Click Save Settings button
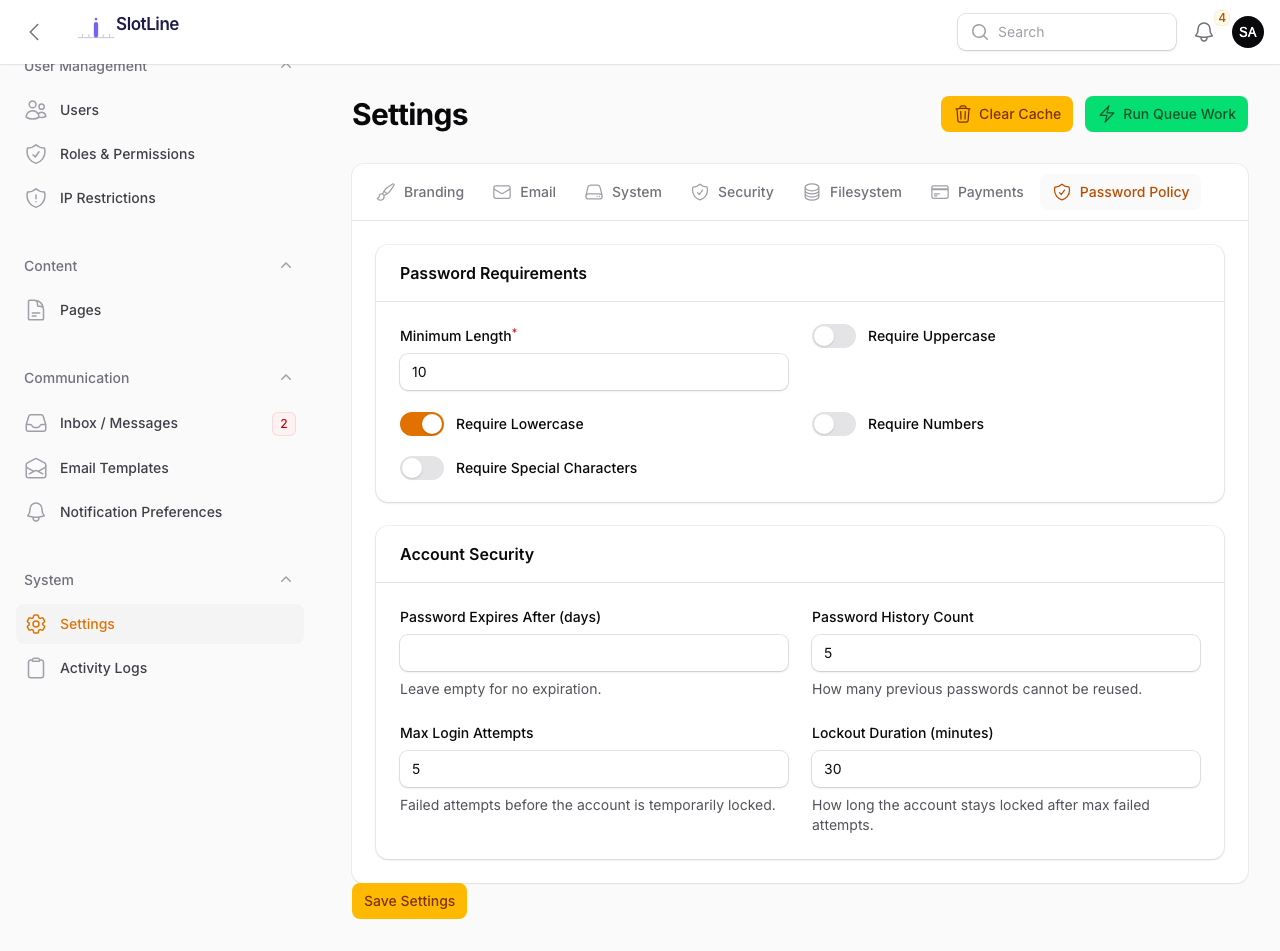Image resolution: width=1280 pixels, height=951 pixels. tap(409, 901)
